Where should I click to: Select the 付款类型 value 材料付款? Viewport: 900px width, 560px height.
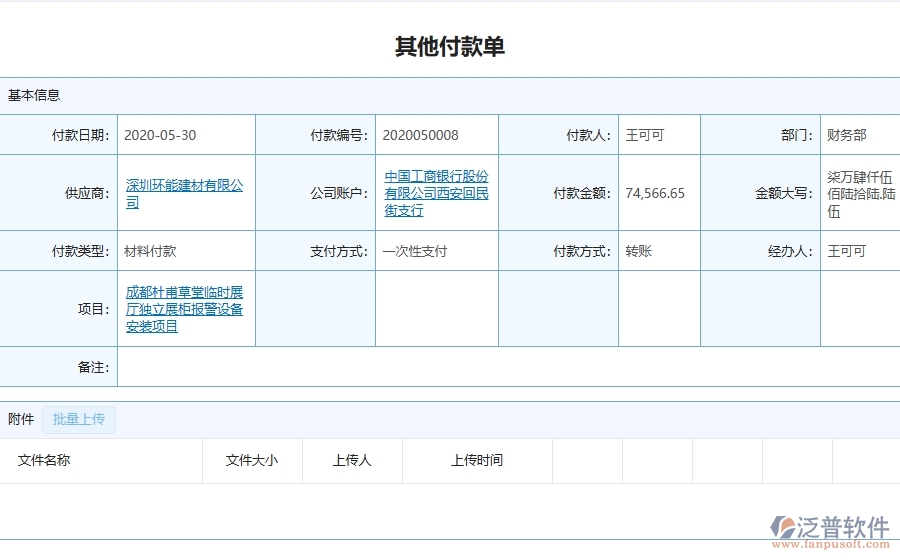(150, 251)
